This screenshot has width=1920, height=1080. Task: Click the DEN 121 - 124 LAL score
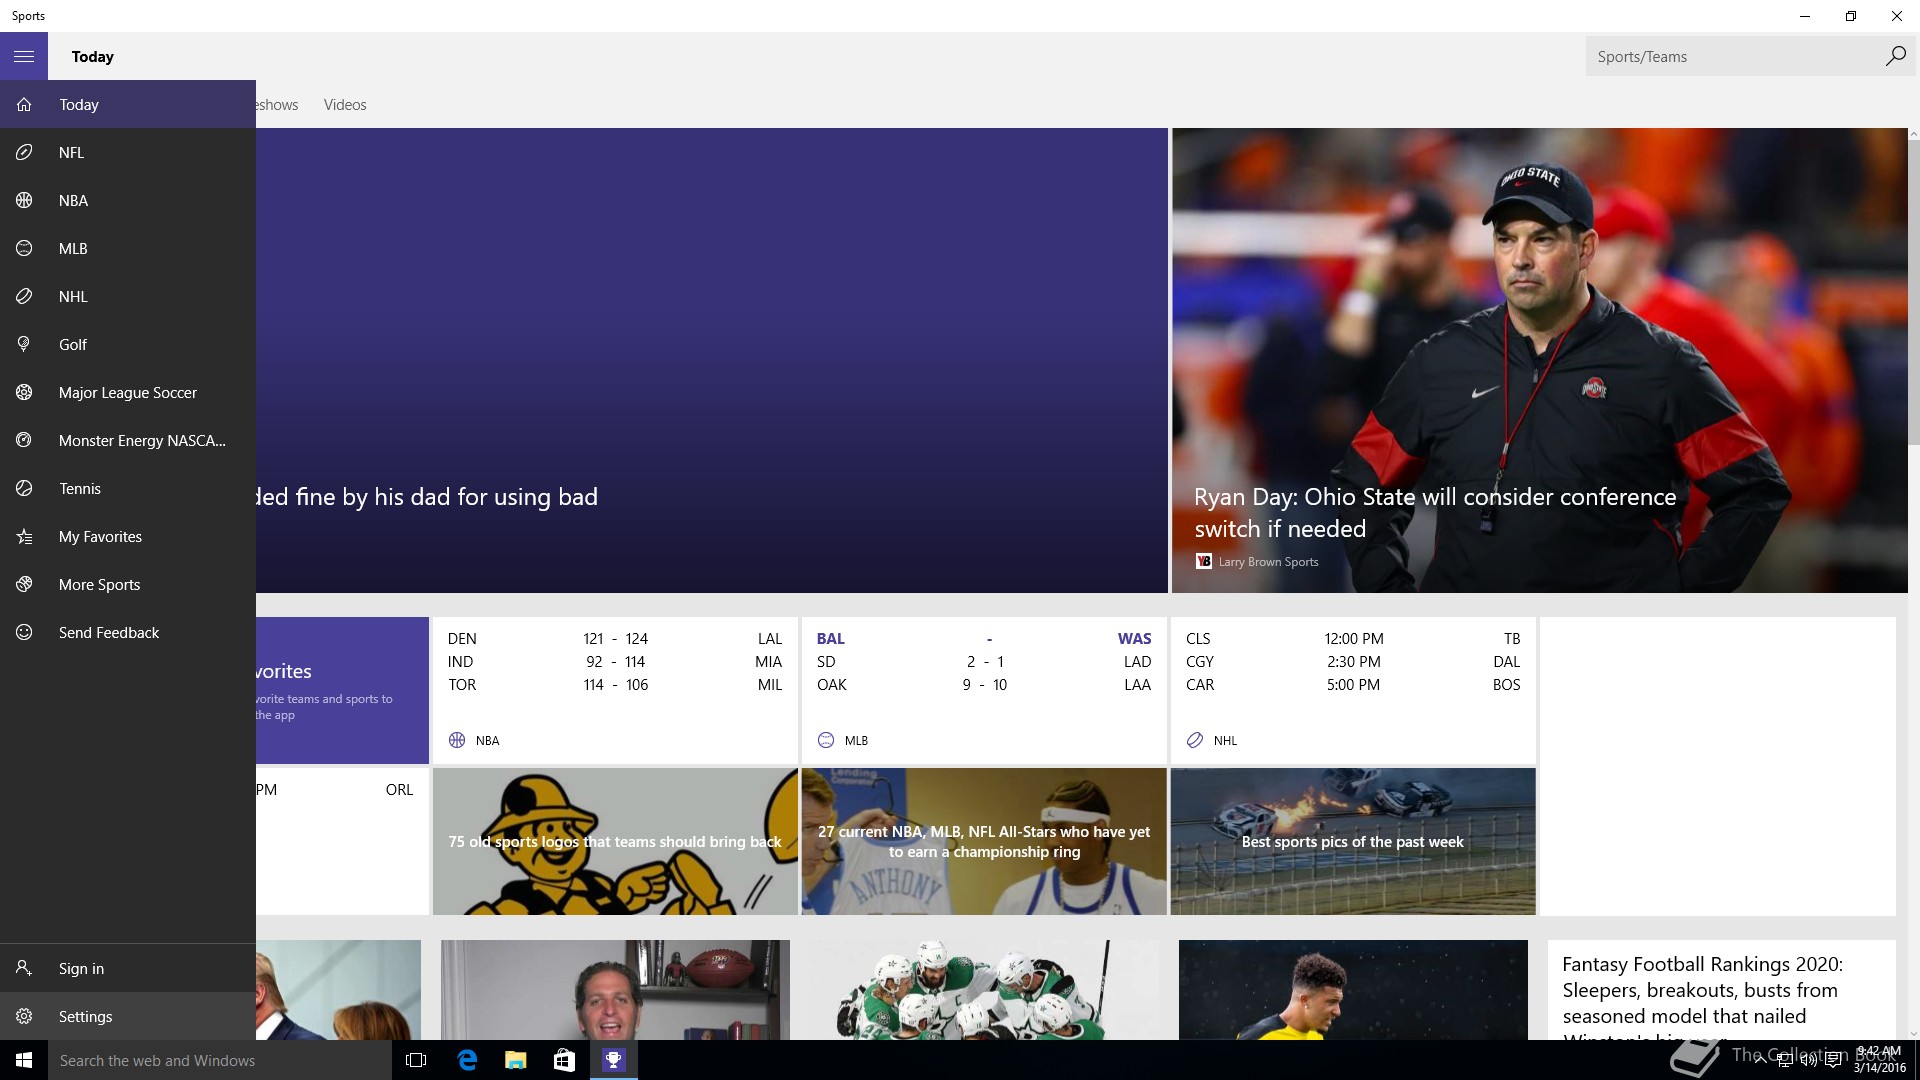[615, 638]
